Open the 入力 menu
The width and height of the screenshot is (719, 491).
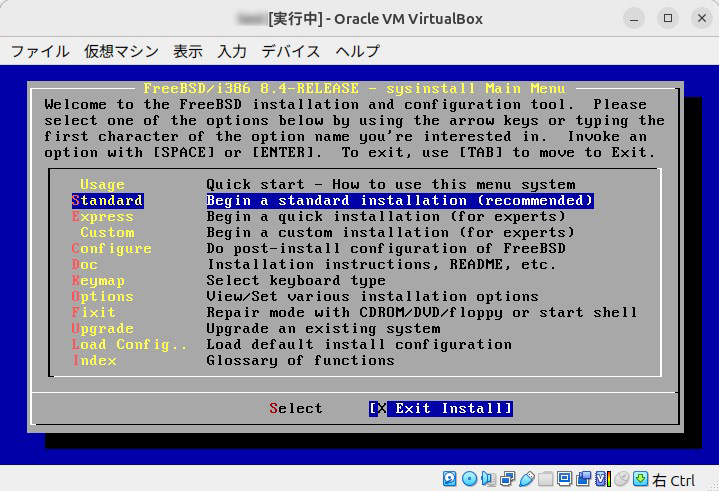coord(232,51)
